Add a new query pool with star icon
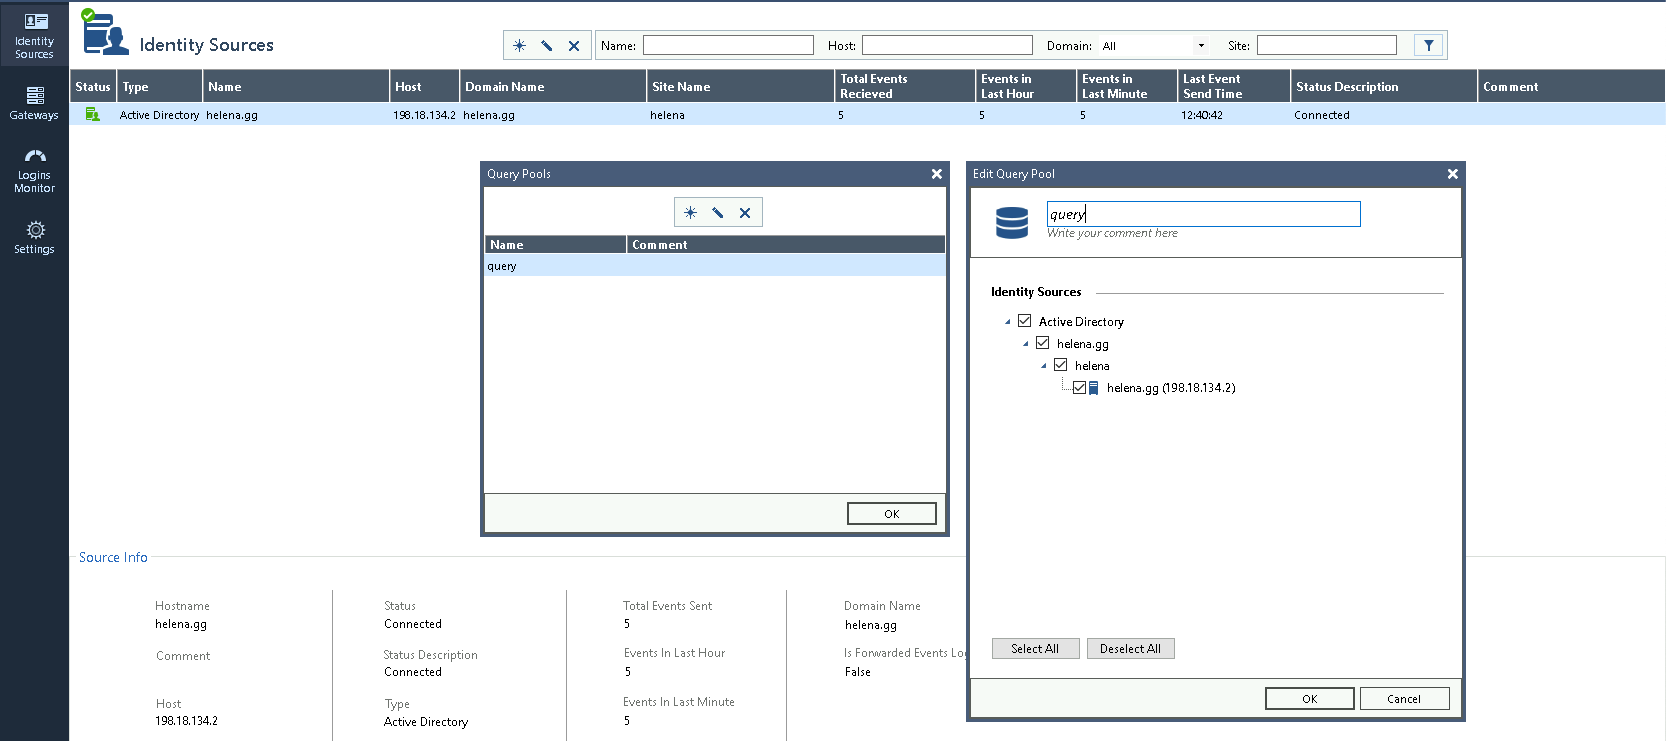Image resolution: width=1666 pixels, height=741 pixels. [690, 213]
